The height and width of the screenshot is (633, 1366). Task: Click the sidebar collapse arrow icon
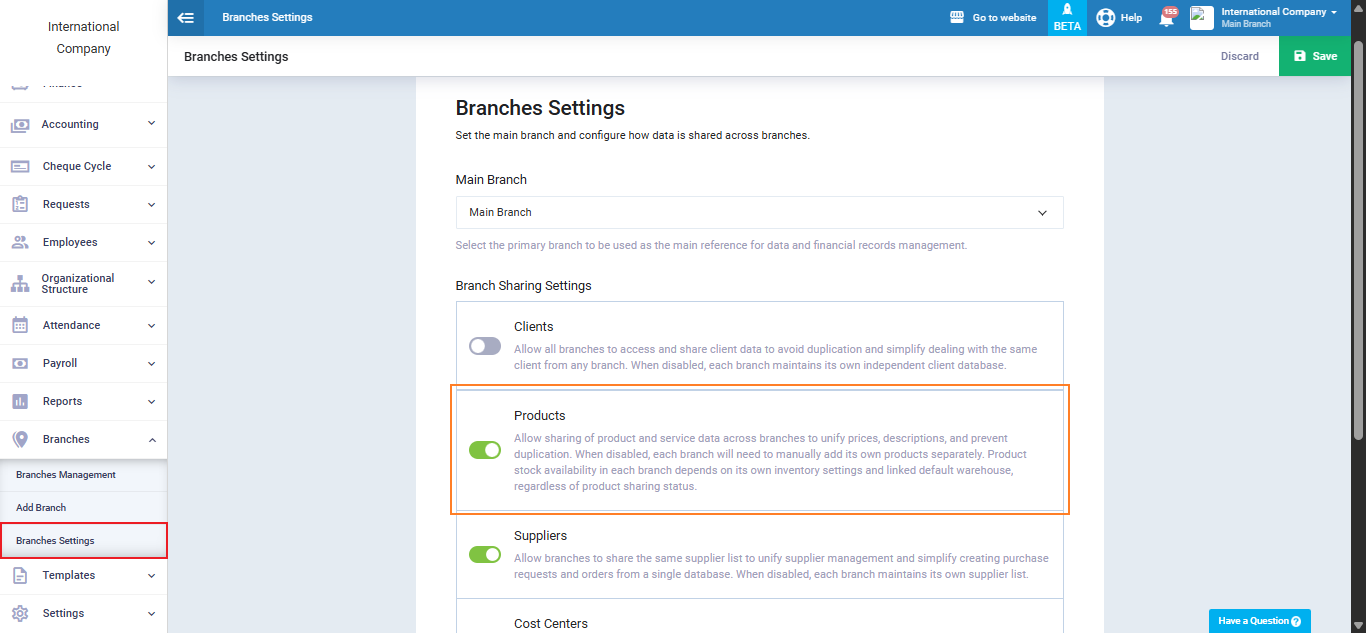point(185,18)
